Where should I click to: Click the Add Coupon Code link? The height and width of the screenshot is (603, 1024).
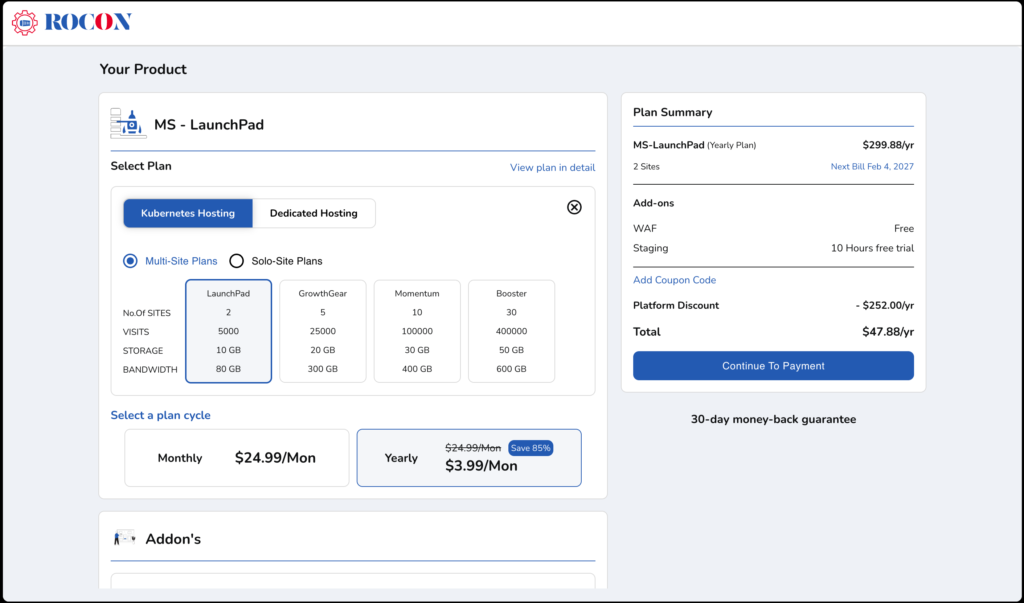tap(674, 280)
